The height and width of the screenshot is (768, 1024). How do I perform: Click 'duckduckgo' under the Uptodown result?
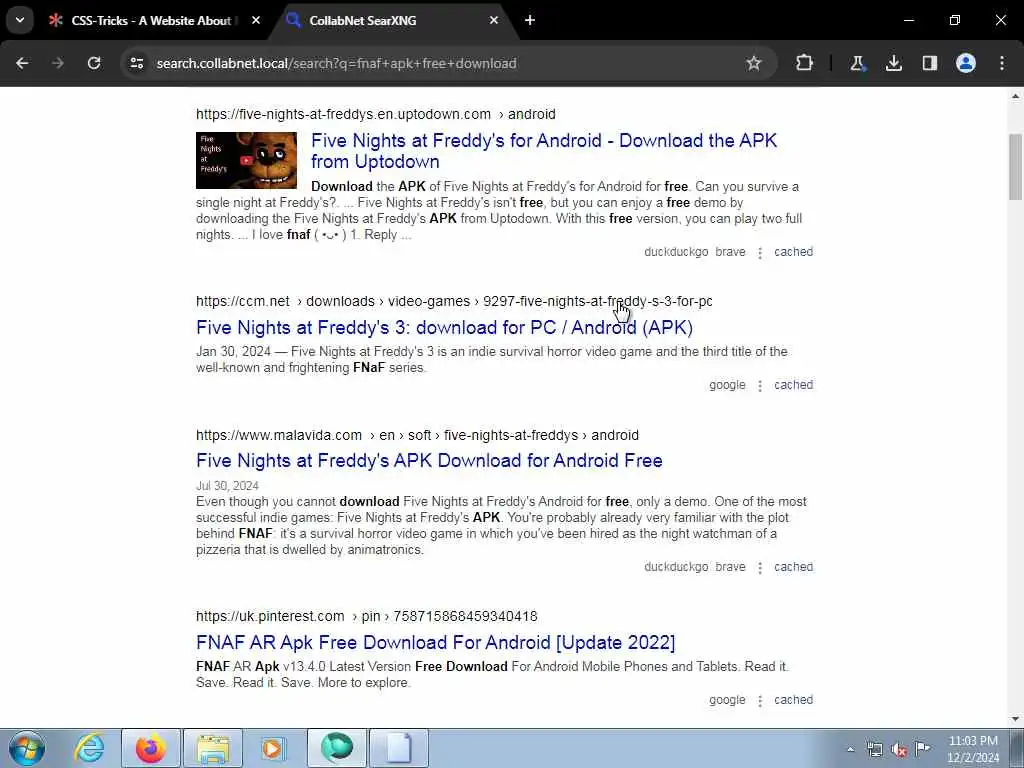tap(676, 251)
